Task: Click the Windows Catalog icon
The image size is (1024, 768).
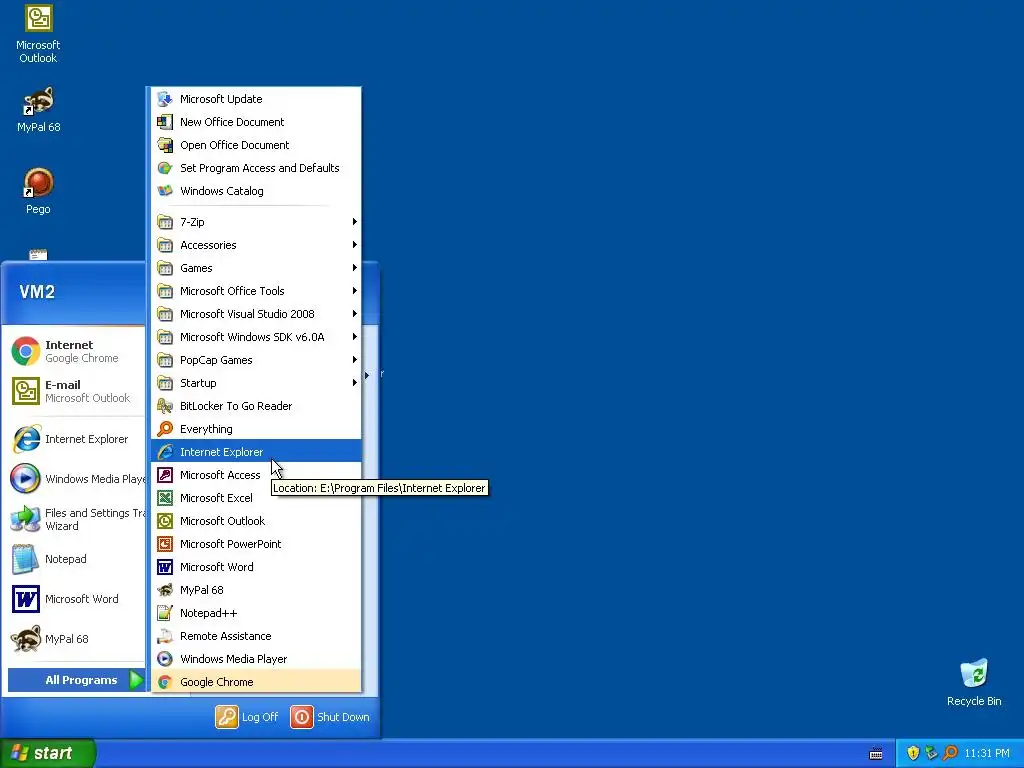Action: (x=165, y=191)
